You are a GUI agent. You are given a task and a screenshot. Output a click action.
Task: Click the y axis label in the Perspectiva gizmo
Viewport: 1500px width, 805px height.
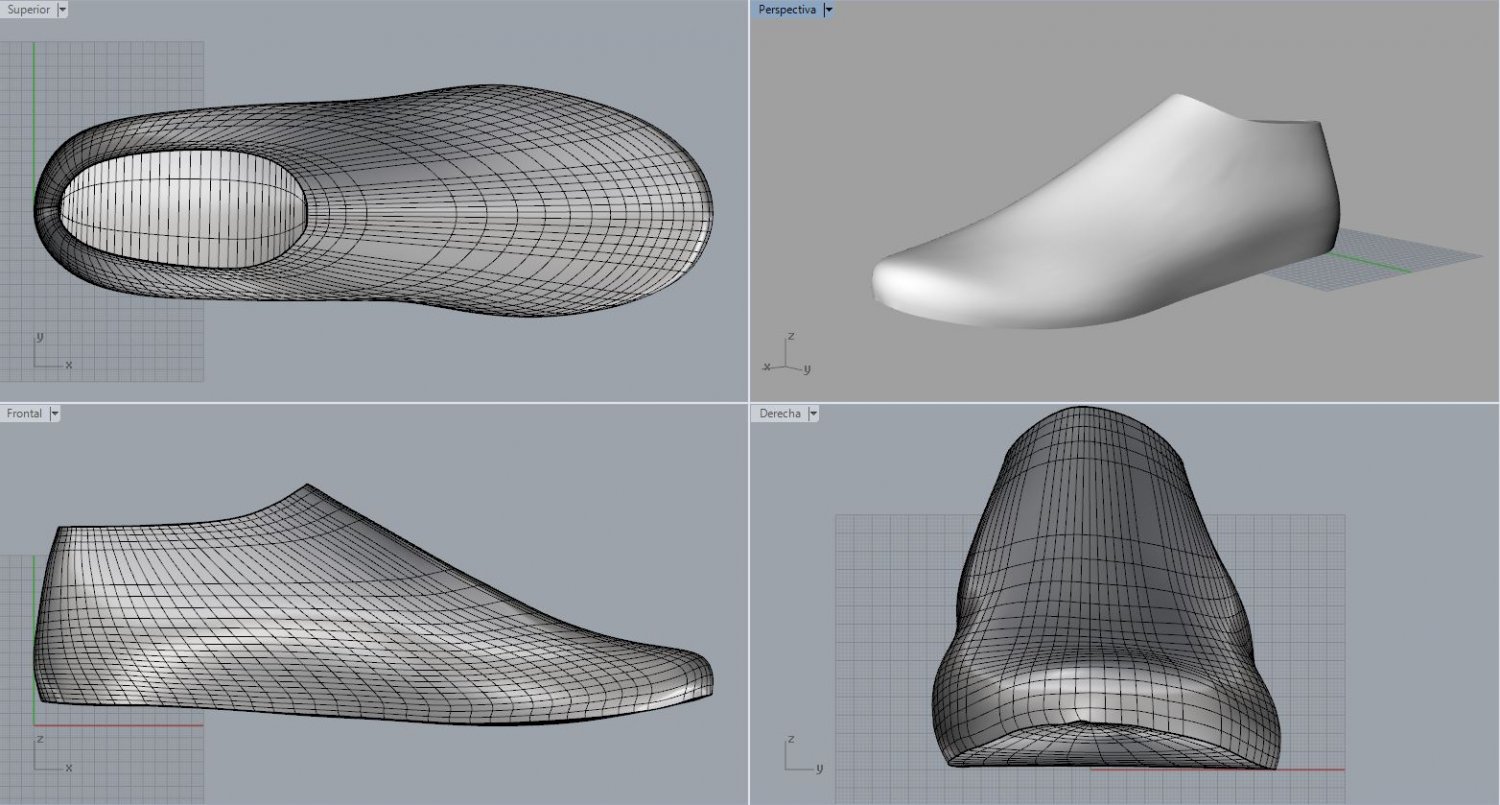coord(807,369)
